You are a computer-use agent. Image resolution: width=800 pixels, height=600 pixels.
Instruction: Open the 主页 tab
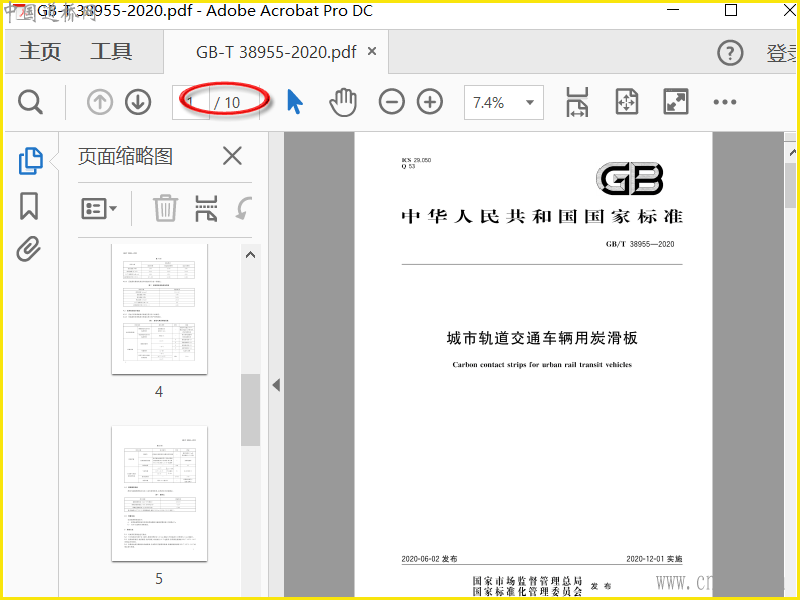click(x=40, y=52)
